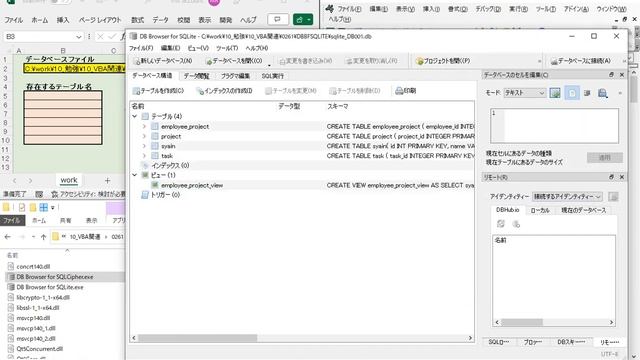The height and width of the screenshot is (360, 640).
Task: Select the トリガー (0) tree item
Action: click(165, 195)
